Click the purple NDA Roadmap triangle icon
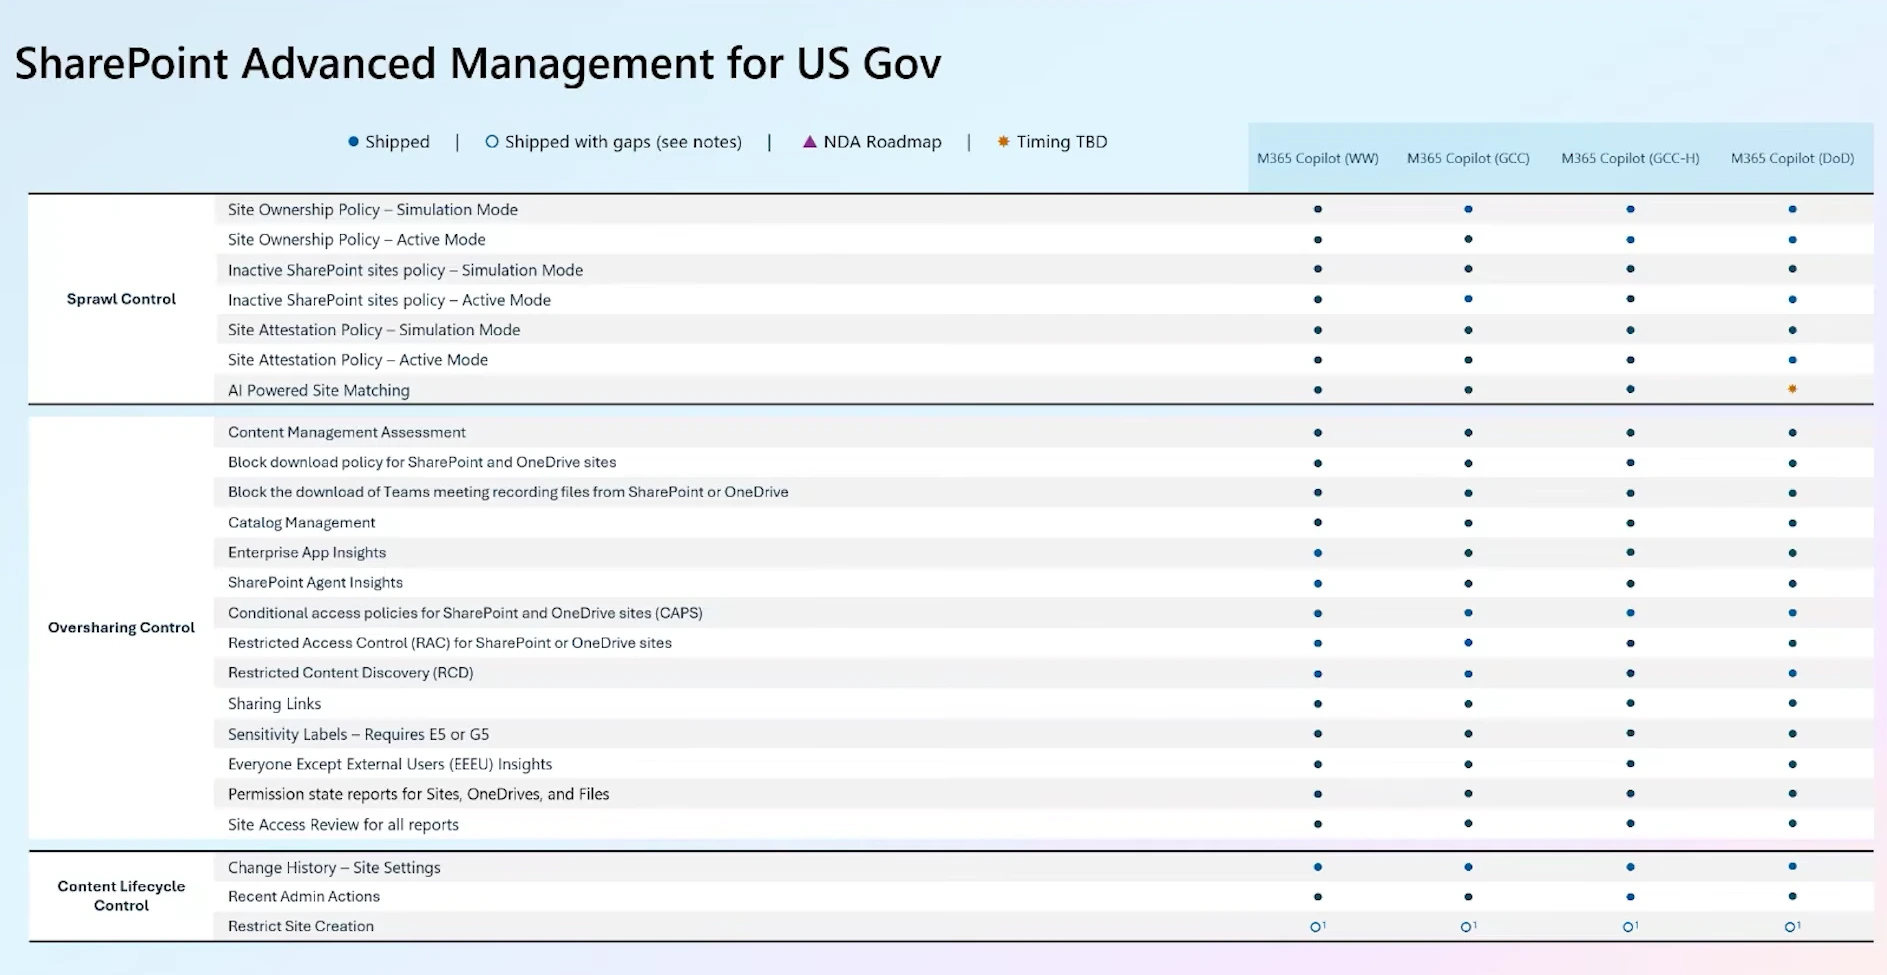 click(810, 142)
